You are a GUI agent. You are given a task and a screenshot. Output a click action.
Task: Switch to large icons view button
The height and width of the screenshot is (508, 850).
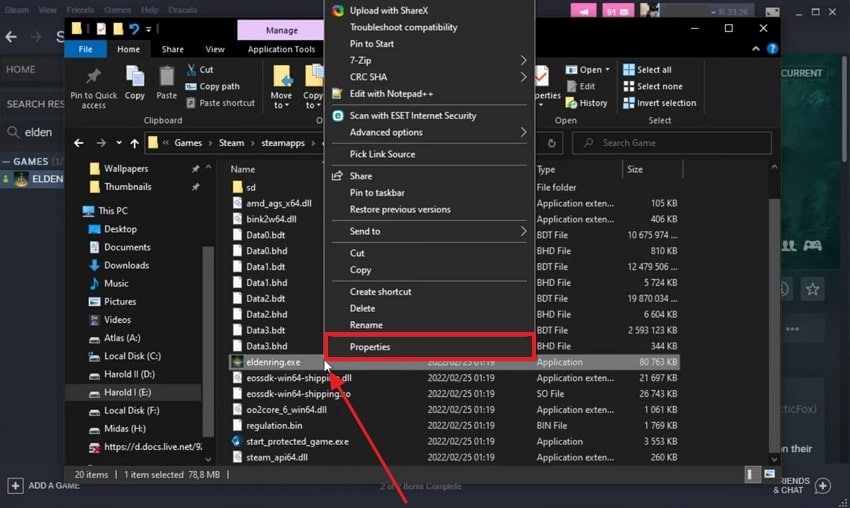770,474
